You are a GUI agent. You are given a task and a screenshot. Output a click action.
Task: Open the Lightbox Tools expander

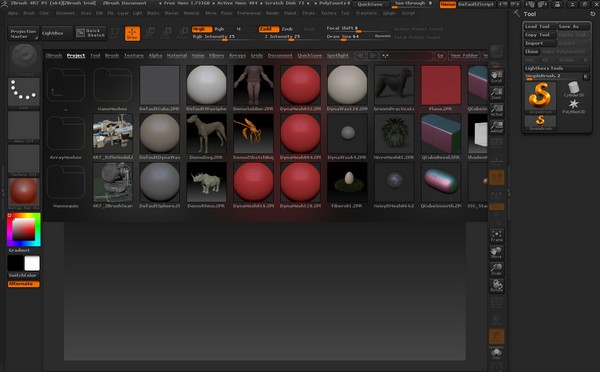tap(556, 68)
